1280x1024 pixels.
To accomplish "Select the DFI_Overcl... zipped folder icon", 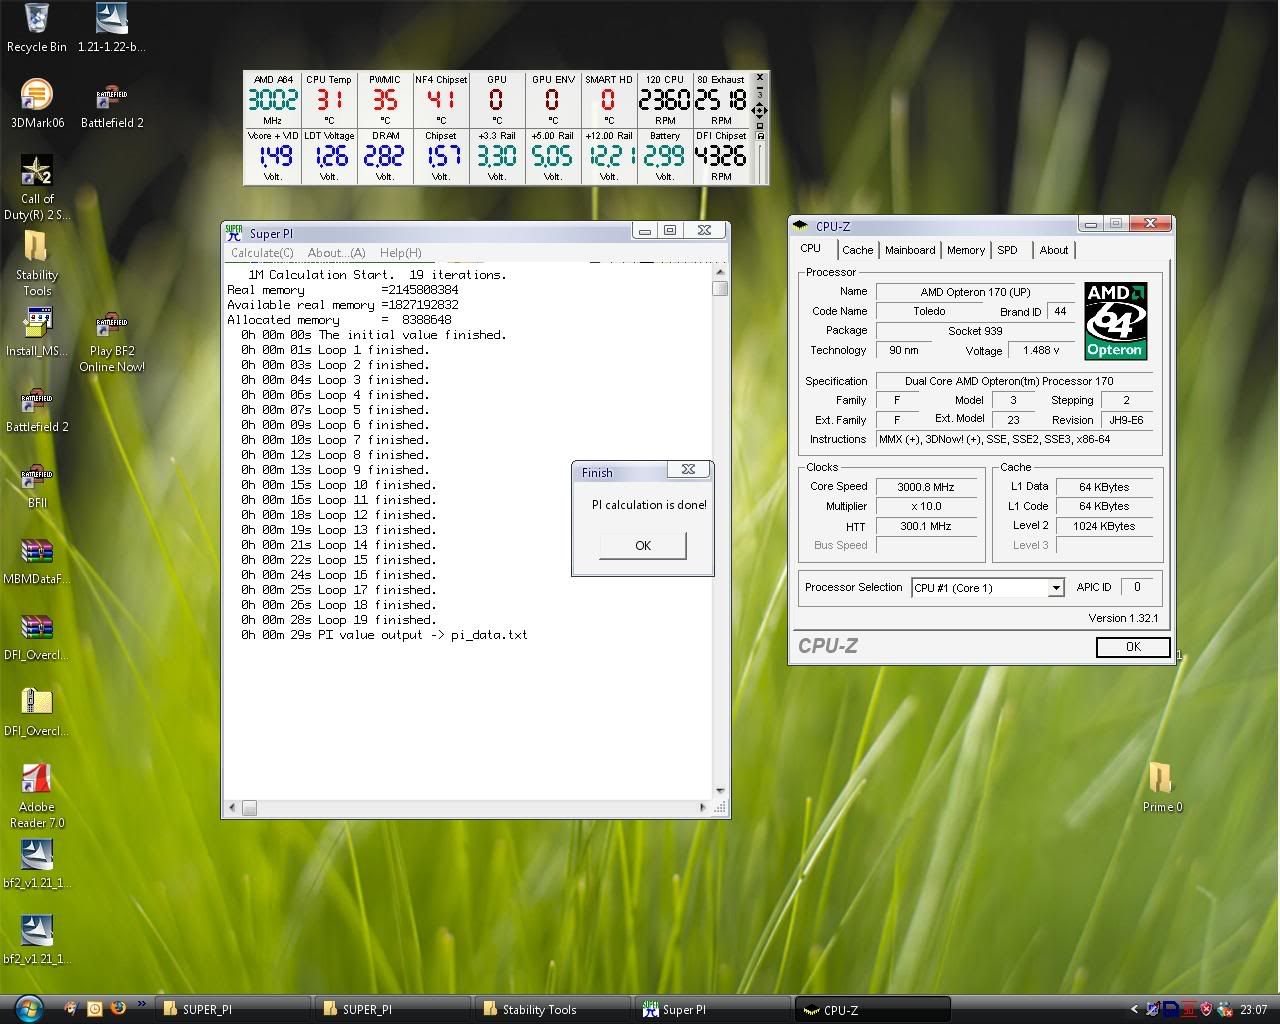I will coord(37,712).
